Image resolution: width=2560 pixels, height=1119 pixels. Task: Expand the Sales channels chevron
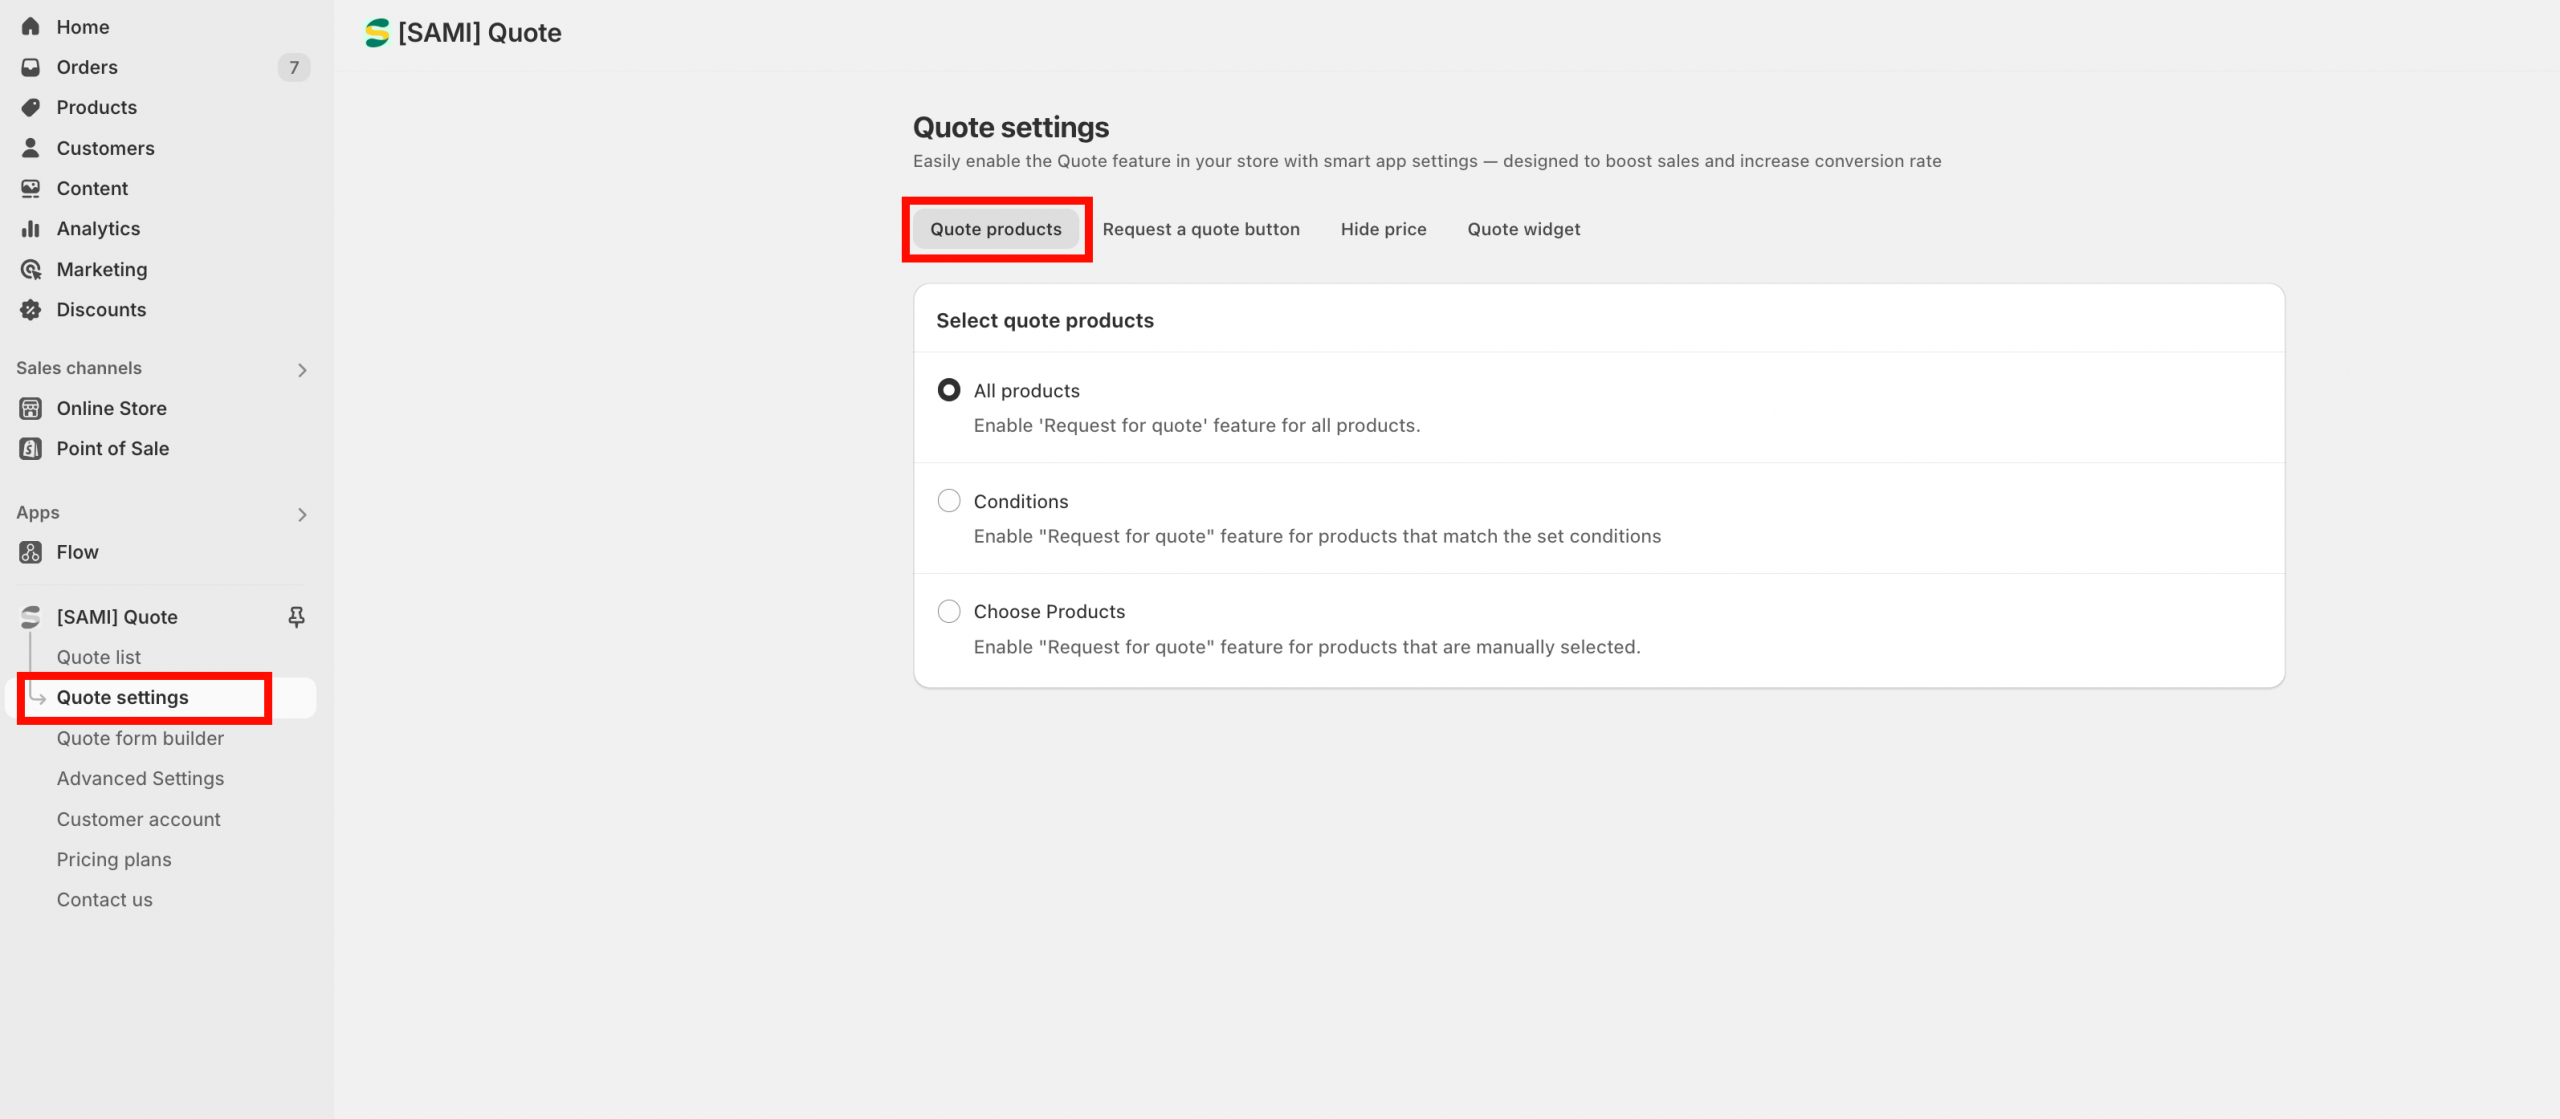pyautogui.click(x=302, y=370)
